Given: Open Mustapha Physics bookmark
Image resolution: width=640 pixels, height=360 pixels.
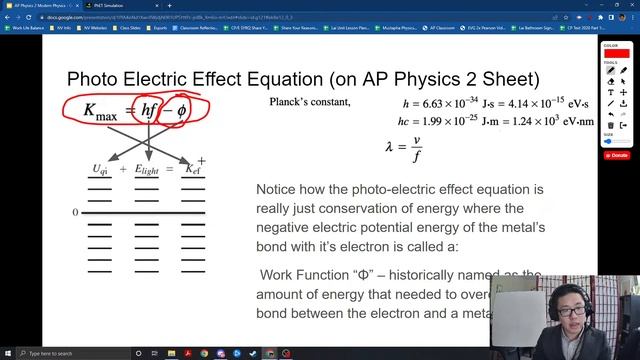Looking at the screenshot, I should (396, 28).
